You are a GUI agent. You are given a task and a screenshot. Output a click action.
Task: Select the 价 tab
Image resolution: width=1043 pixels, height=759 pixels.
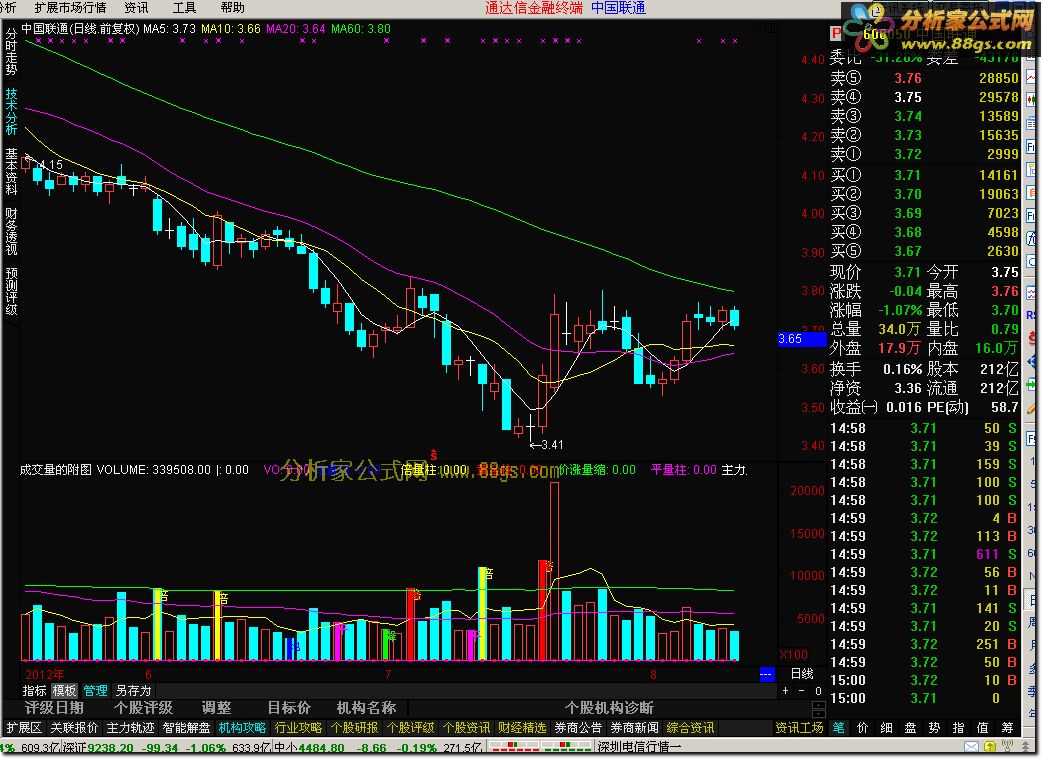coord(862,728)
